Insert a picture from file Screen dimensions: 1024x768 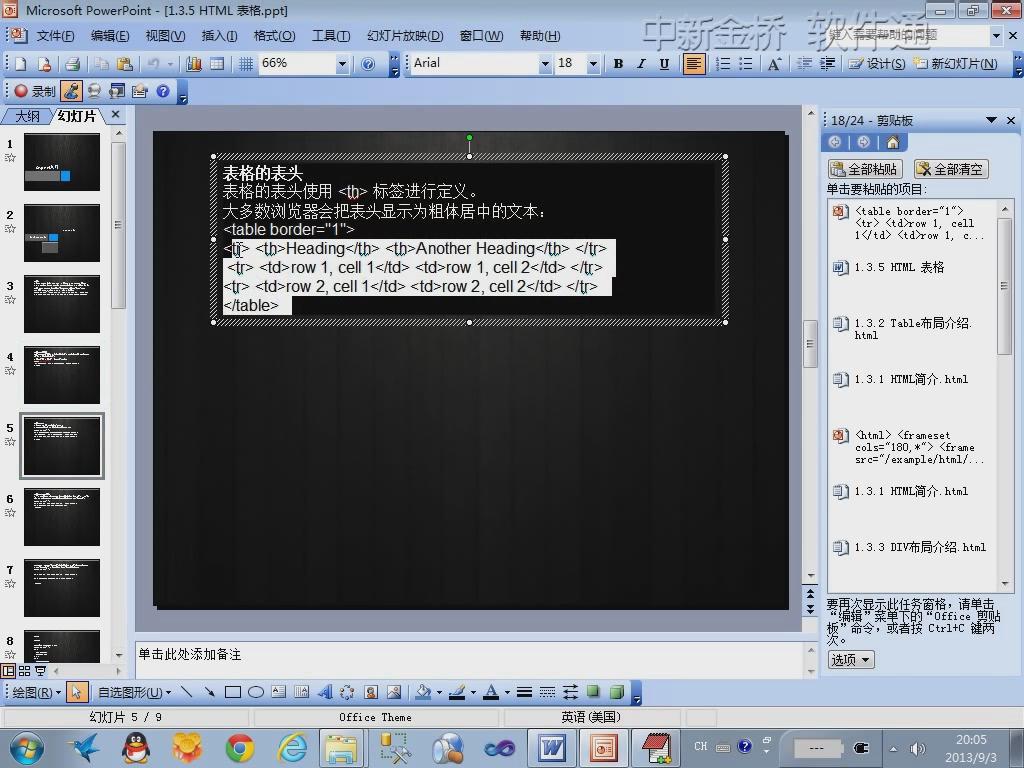tap(394, 692)
